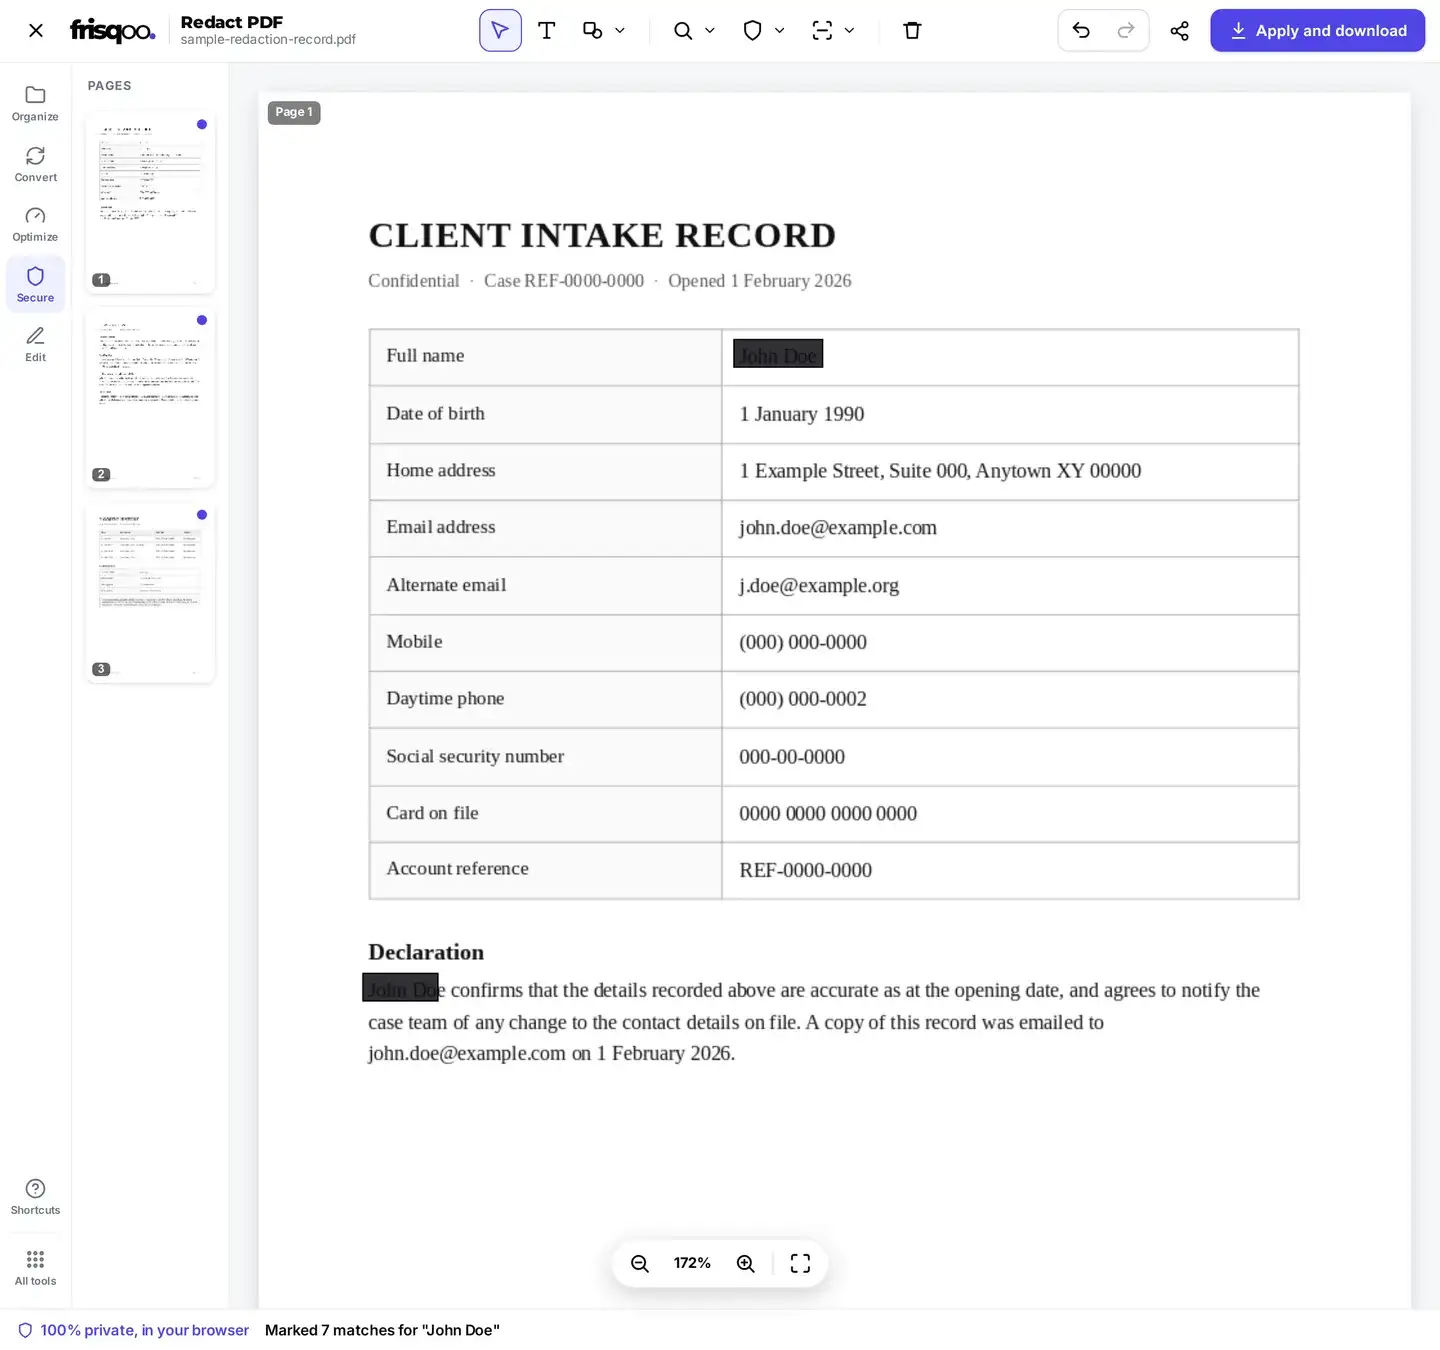Viewport: 1440px width, 1350px height.
Task: Click the 172% zoom level
Action: (692, 1264)
